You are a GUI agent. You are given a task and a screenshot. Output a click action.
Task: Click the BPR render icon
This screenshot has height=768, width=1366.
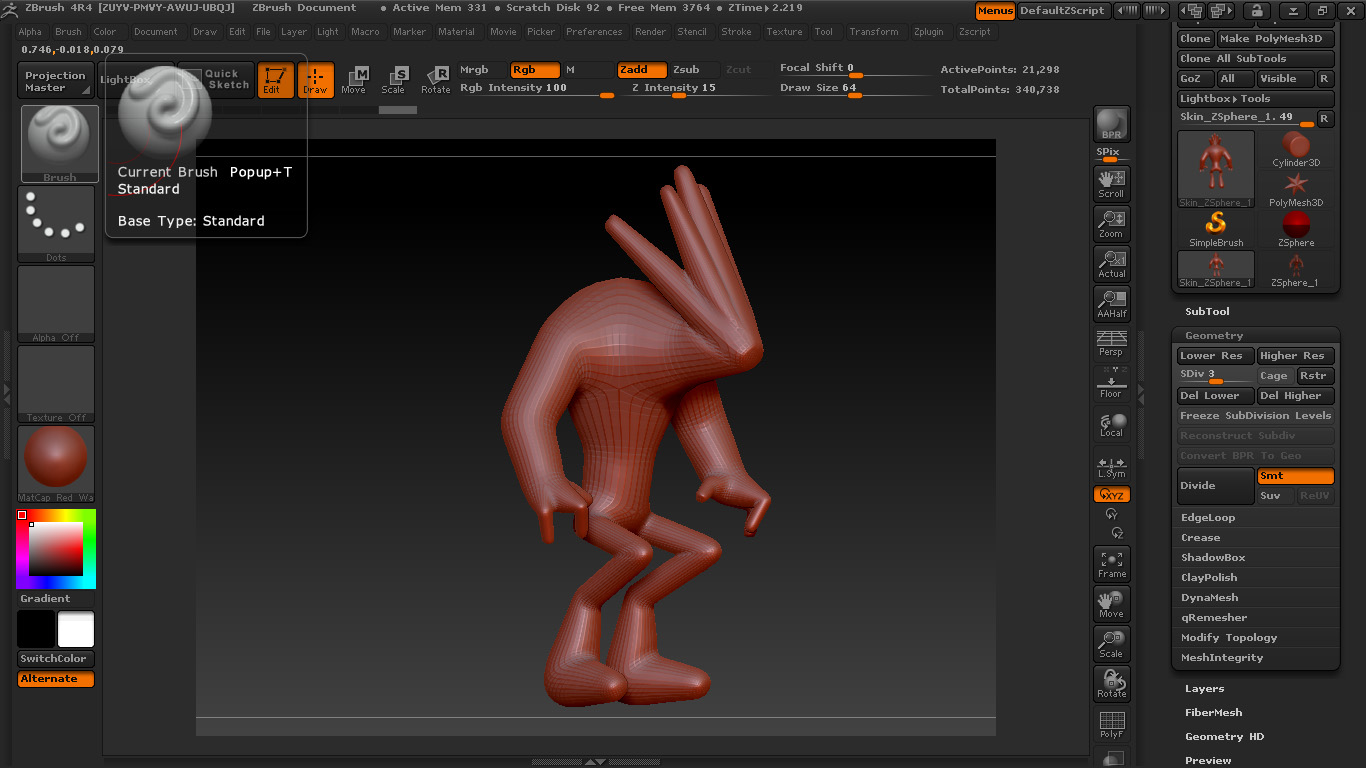point(1111,124)
